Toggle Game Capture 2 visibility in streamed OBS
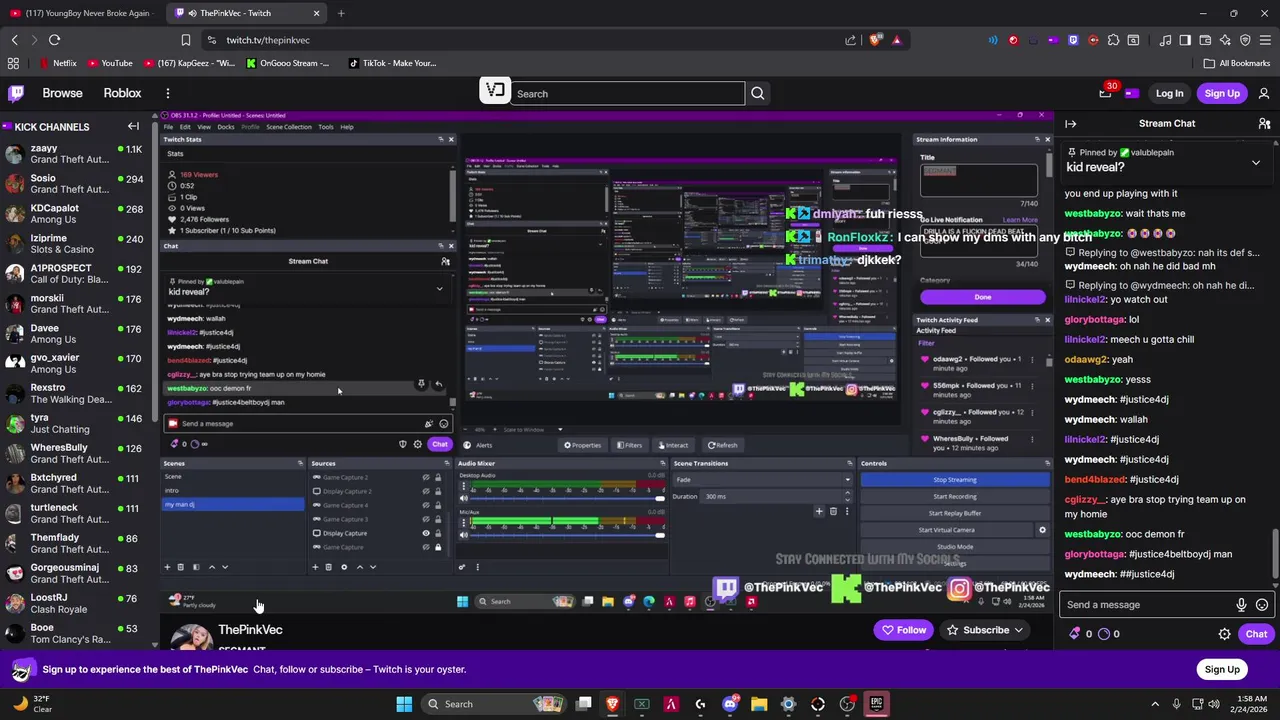This screenshot has width=1280, height=720. tap(426, 477)
